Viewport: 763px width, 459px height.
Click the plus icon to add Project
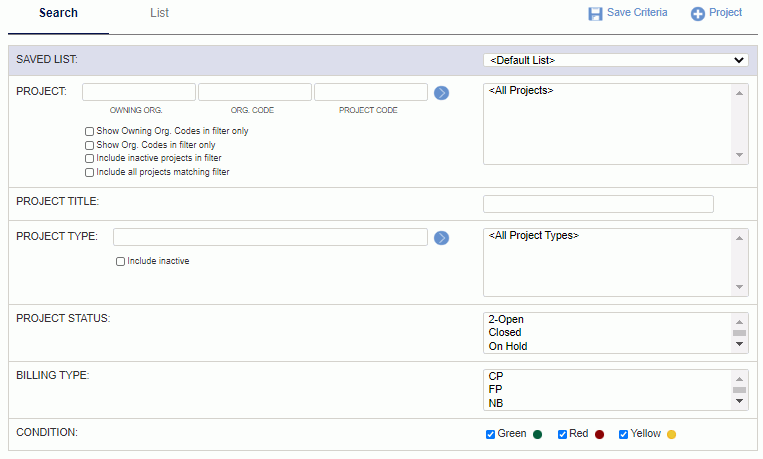[697, 14]
